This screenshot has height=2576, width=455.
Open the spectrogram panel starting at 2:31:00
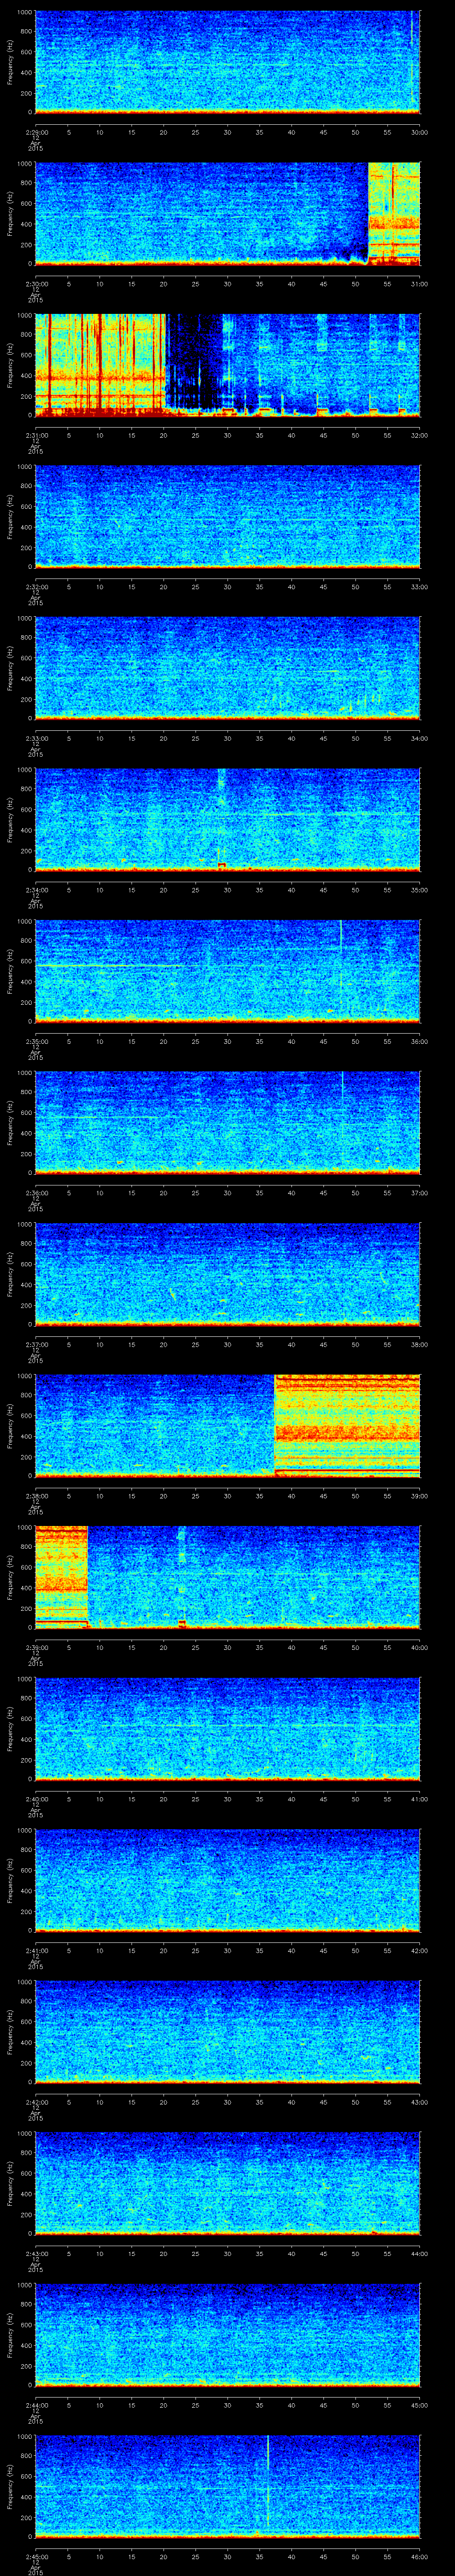click(227, 365)
